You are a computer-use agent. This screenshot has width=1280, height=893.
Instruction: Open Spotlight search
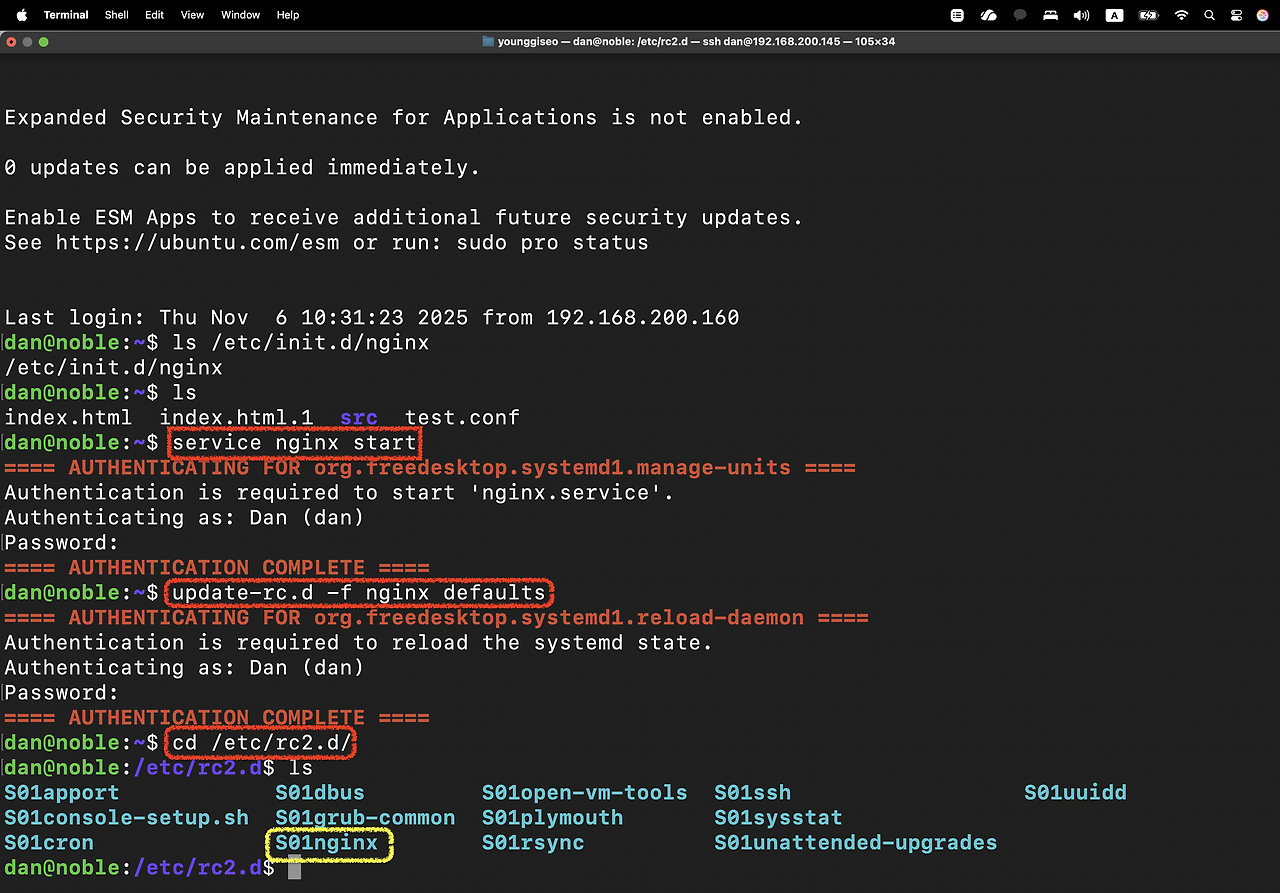coord(1210,15)
